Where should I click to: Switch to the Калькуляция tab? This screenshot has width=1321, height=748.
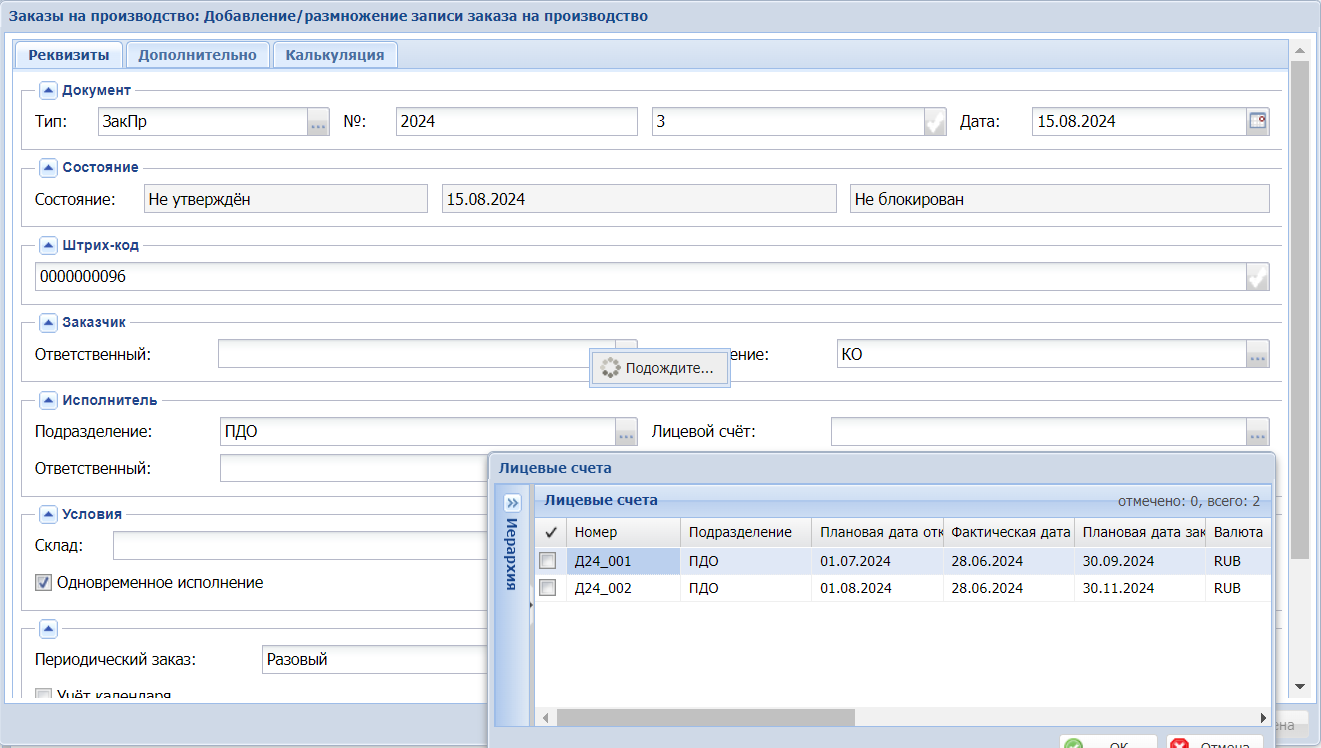click(335, 55)
